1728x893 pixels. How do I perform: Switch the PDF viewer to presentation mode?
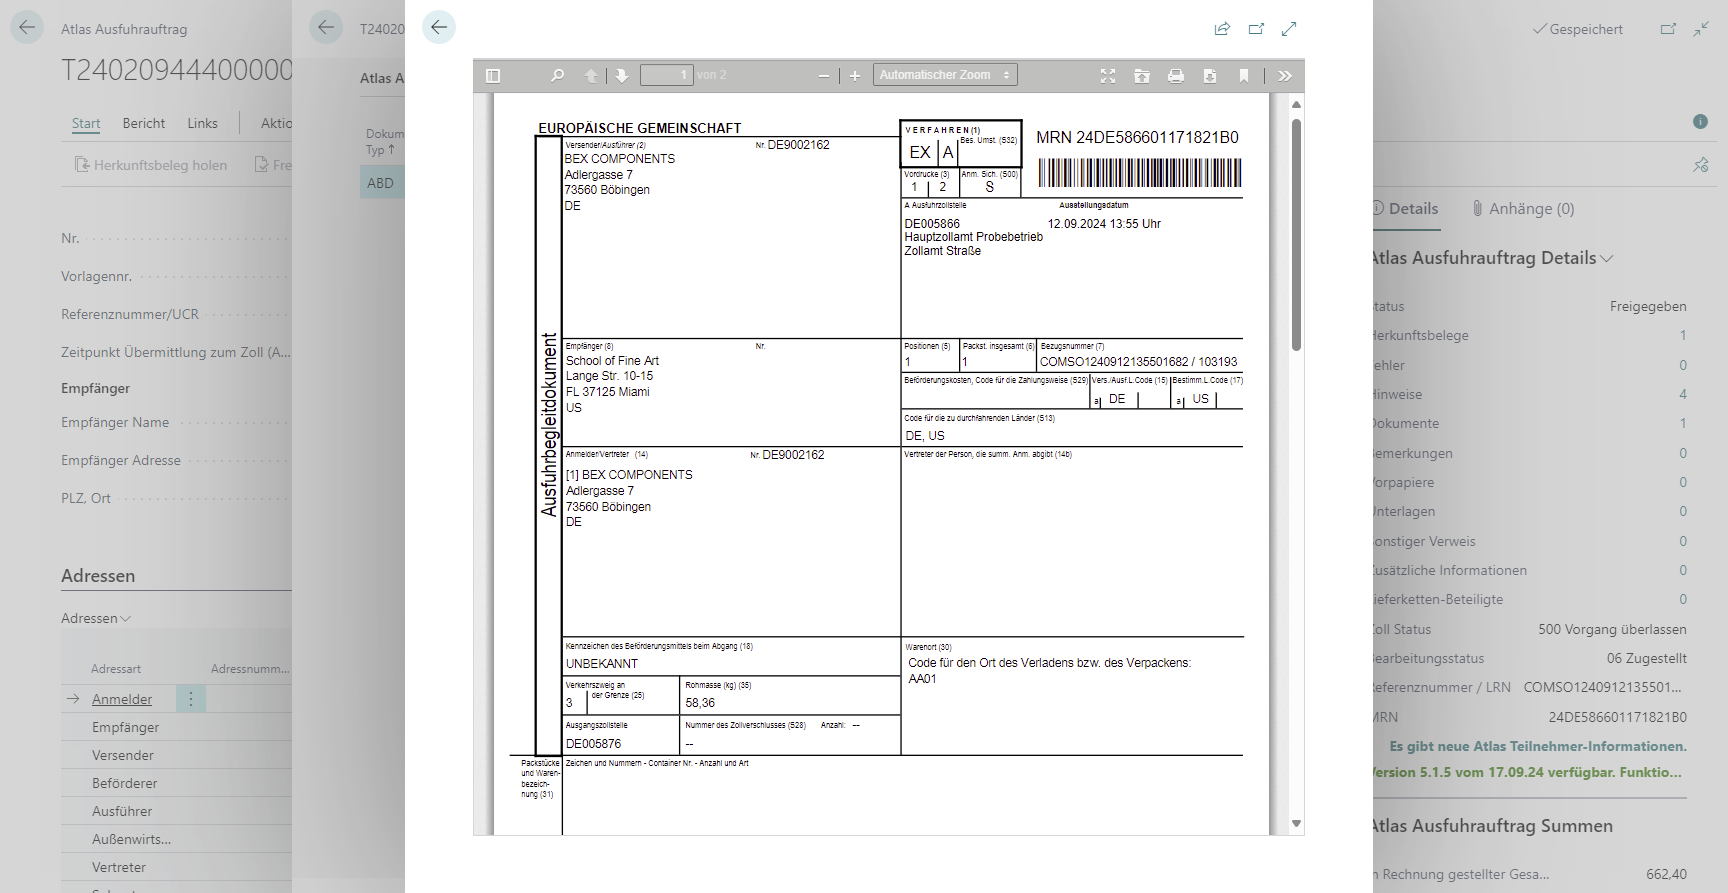pos(1108,75)
